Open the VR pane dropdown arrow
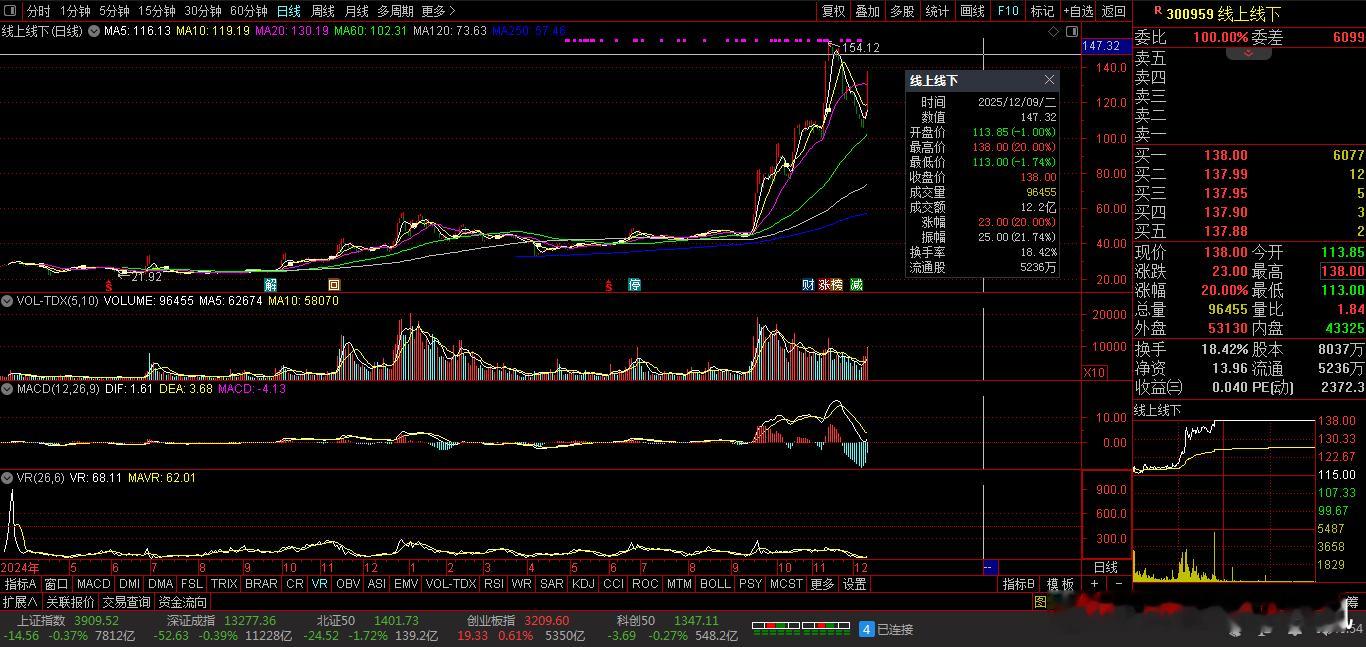 9,478
